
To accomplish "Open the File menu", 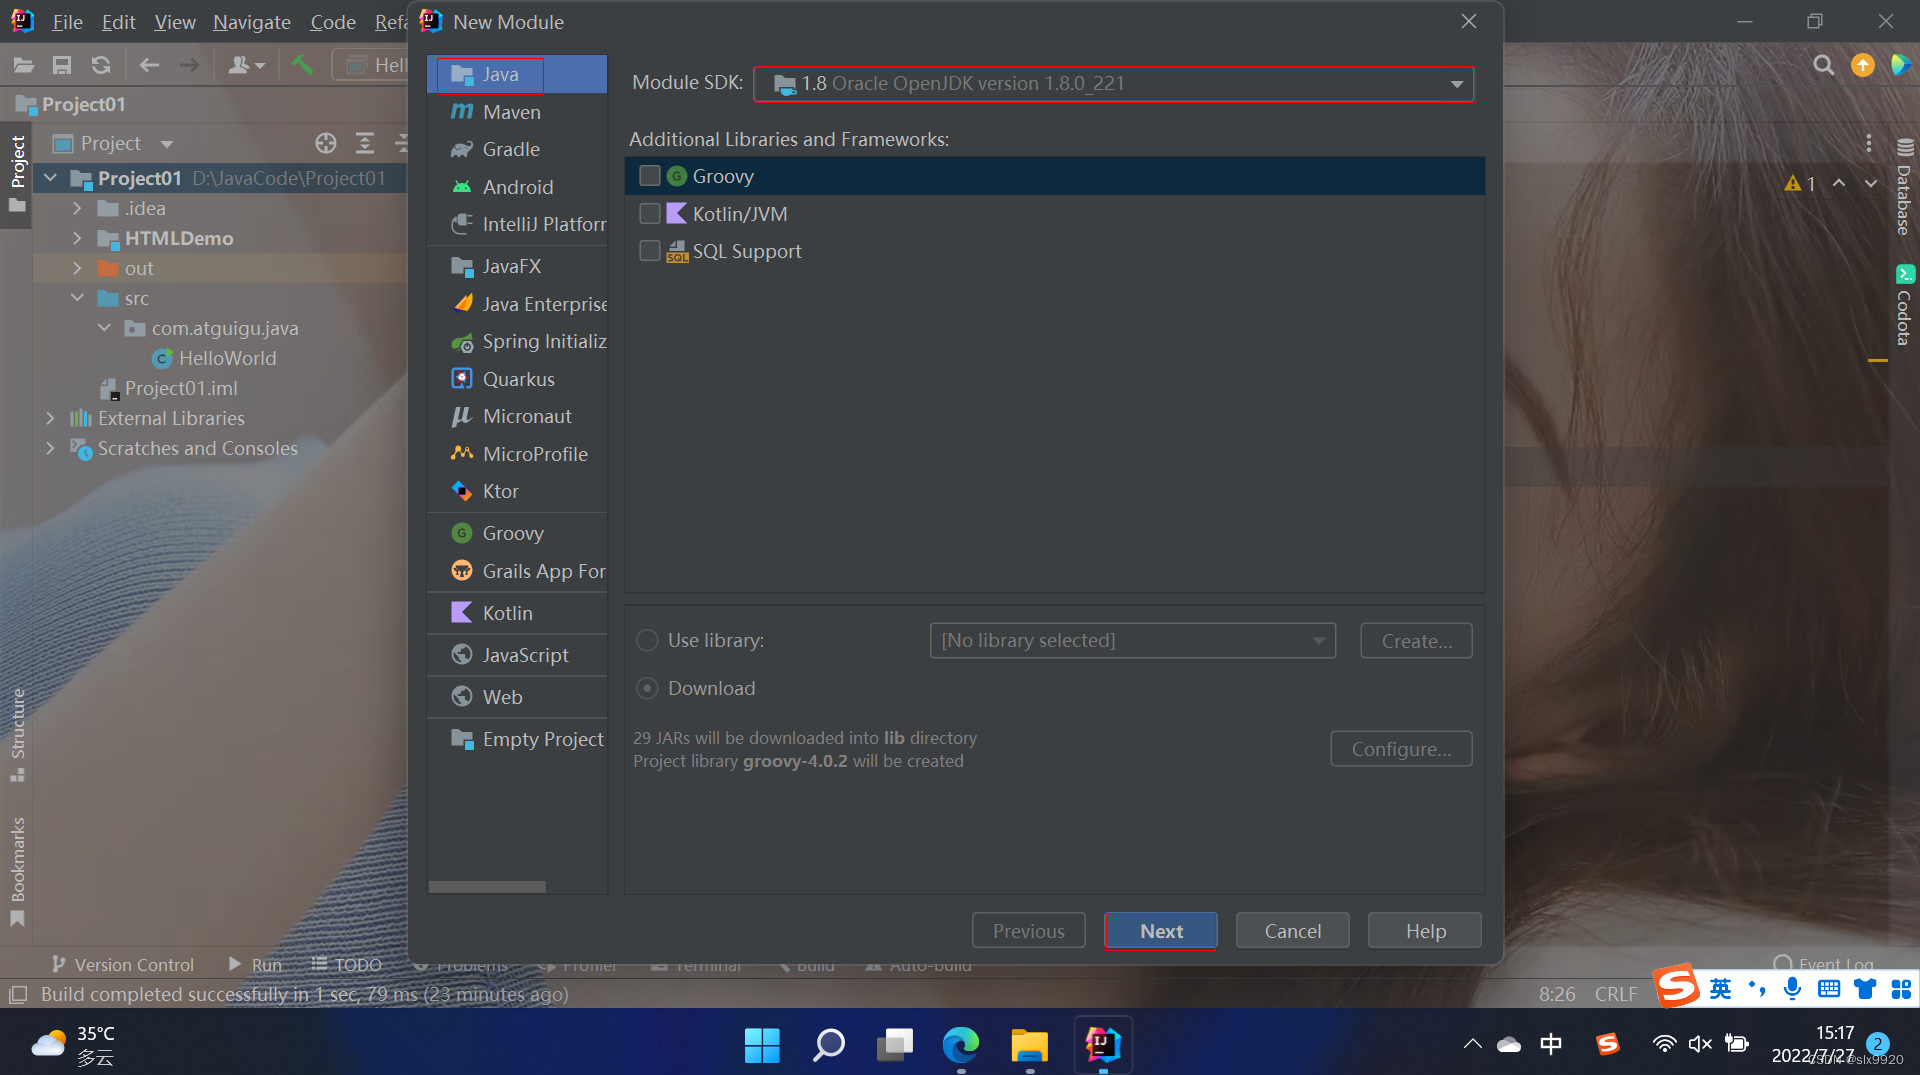I will (x=67, y=22).
